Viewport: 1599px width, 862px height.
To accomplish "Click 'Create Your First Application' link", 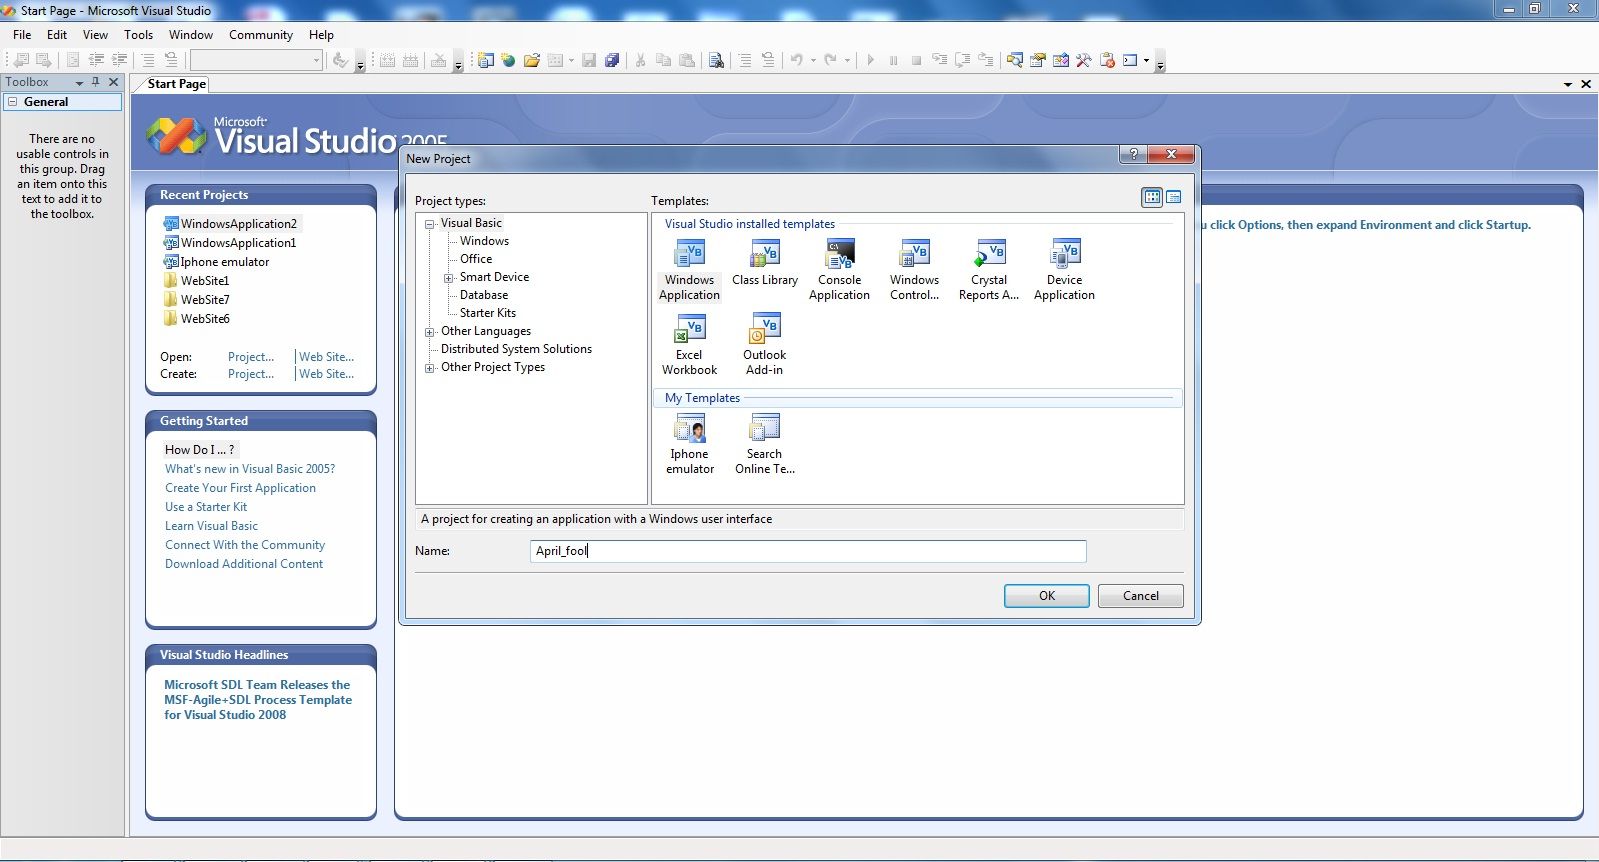I will tap(240, 488).
